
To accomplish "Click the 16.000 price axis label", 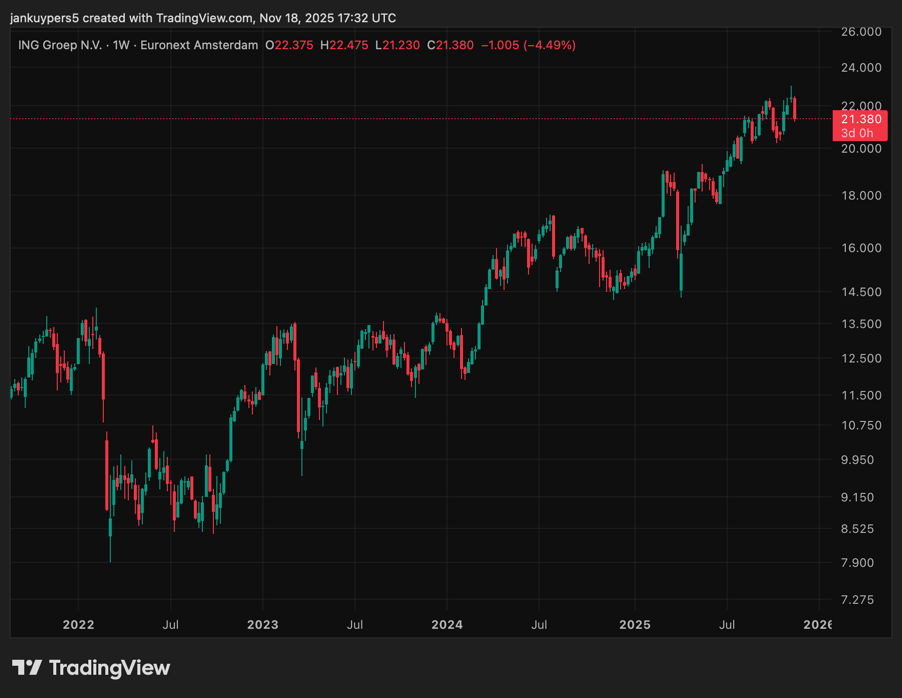I will (x=861, y=248).
